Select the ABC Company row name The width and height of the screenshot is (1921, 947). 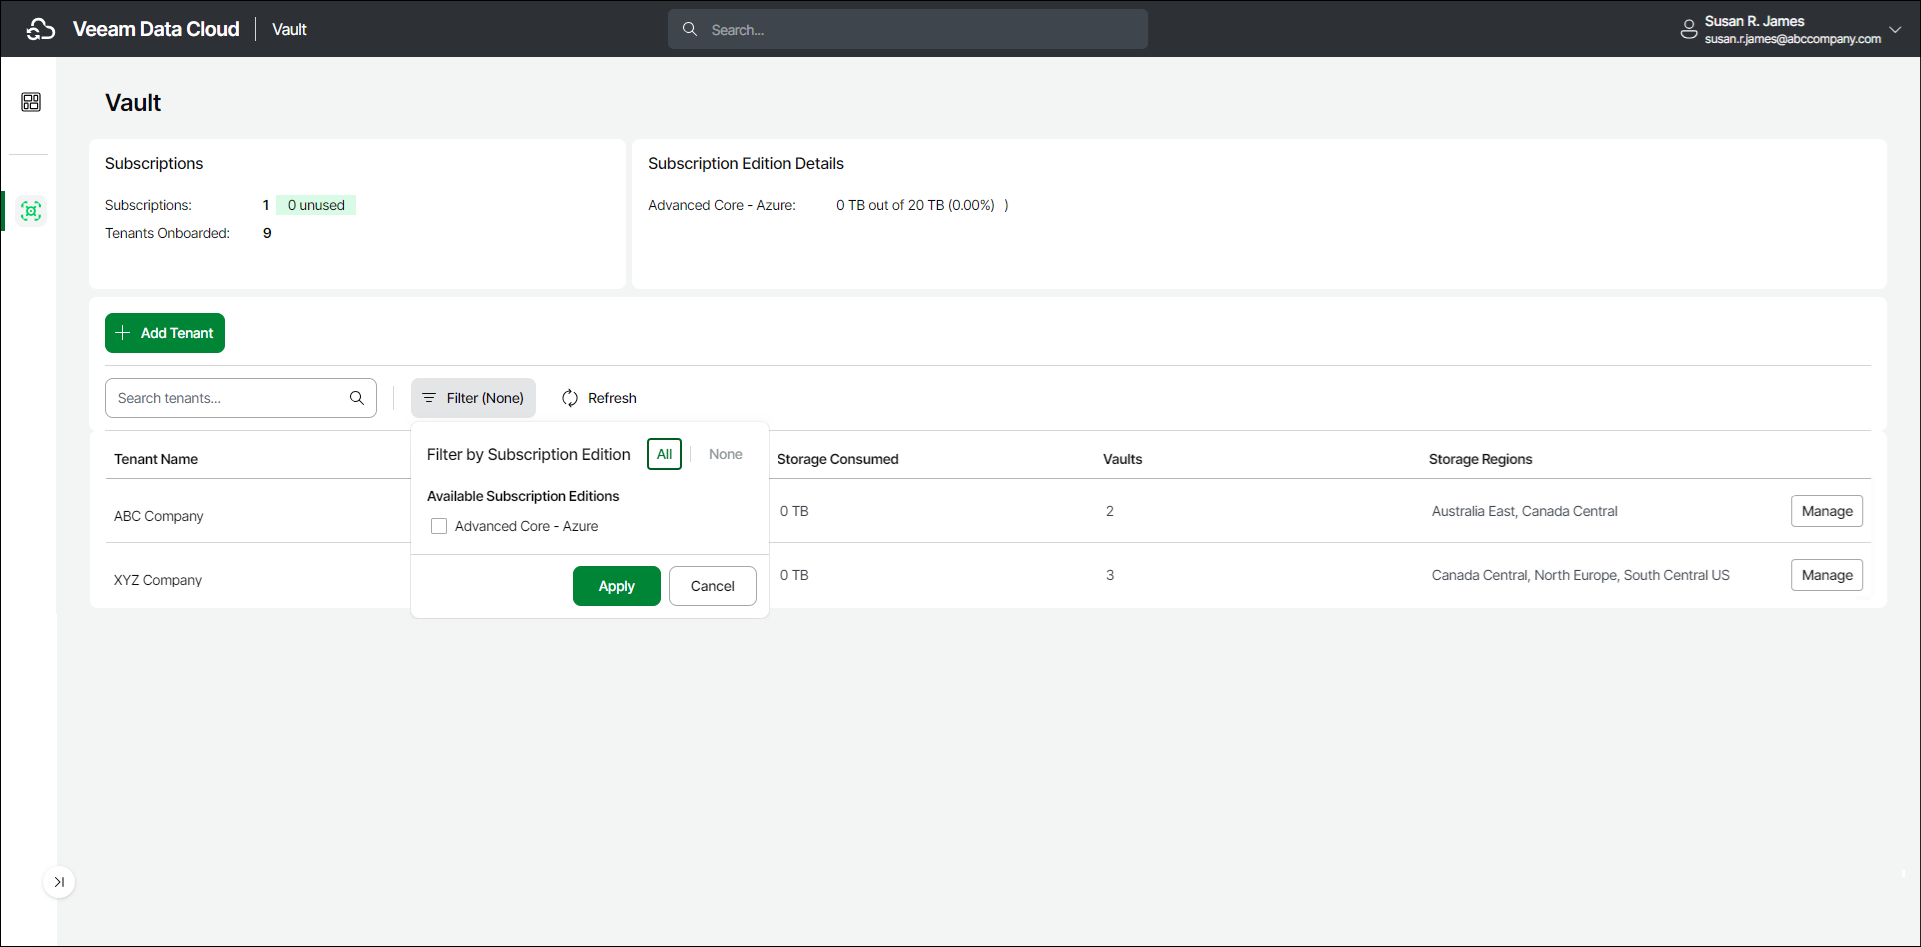(159, 516)
